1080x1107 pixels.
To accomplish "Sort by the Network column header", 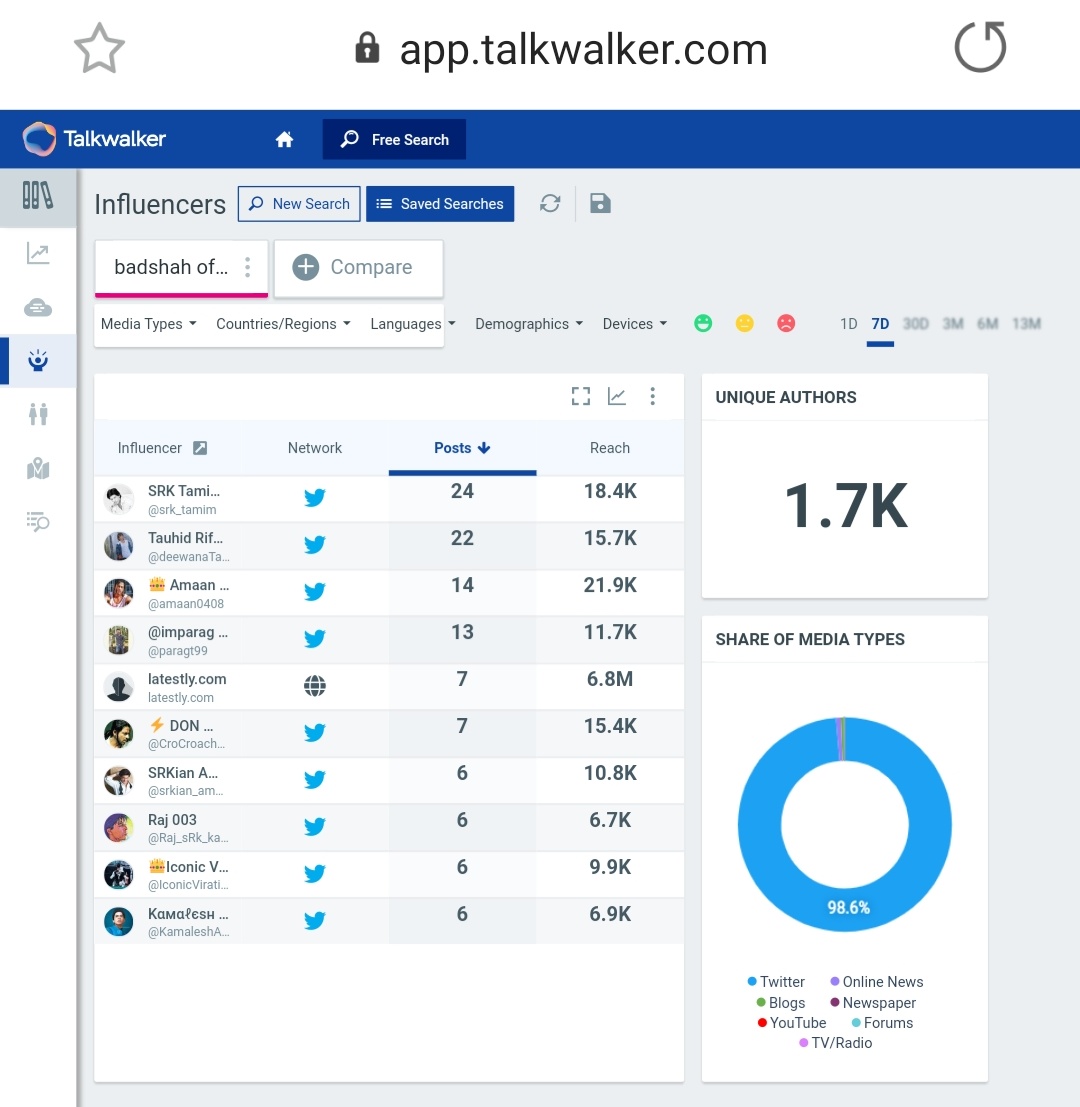I will point(315,448).
